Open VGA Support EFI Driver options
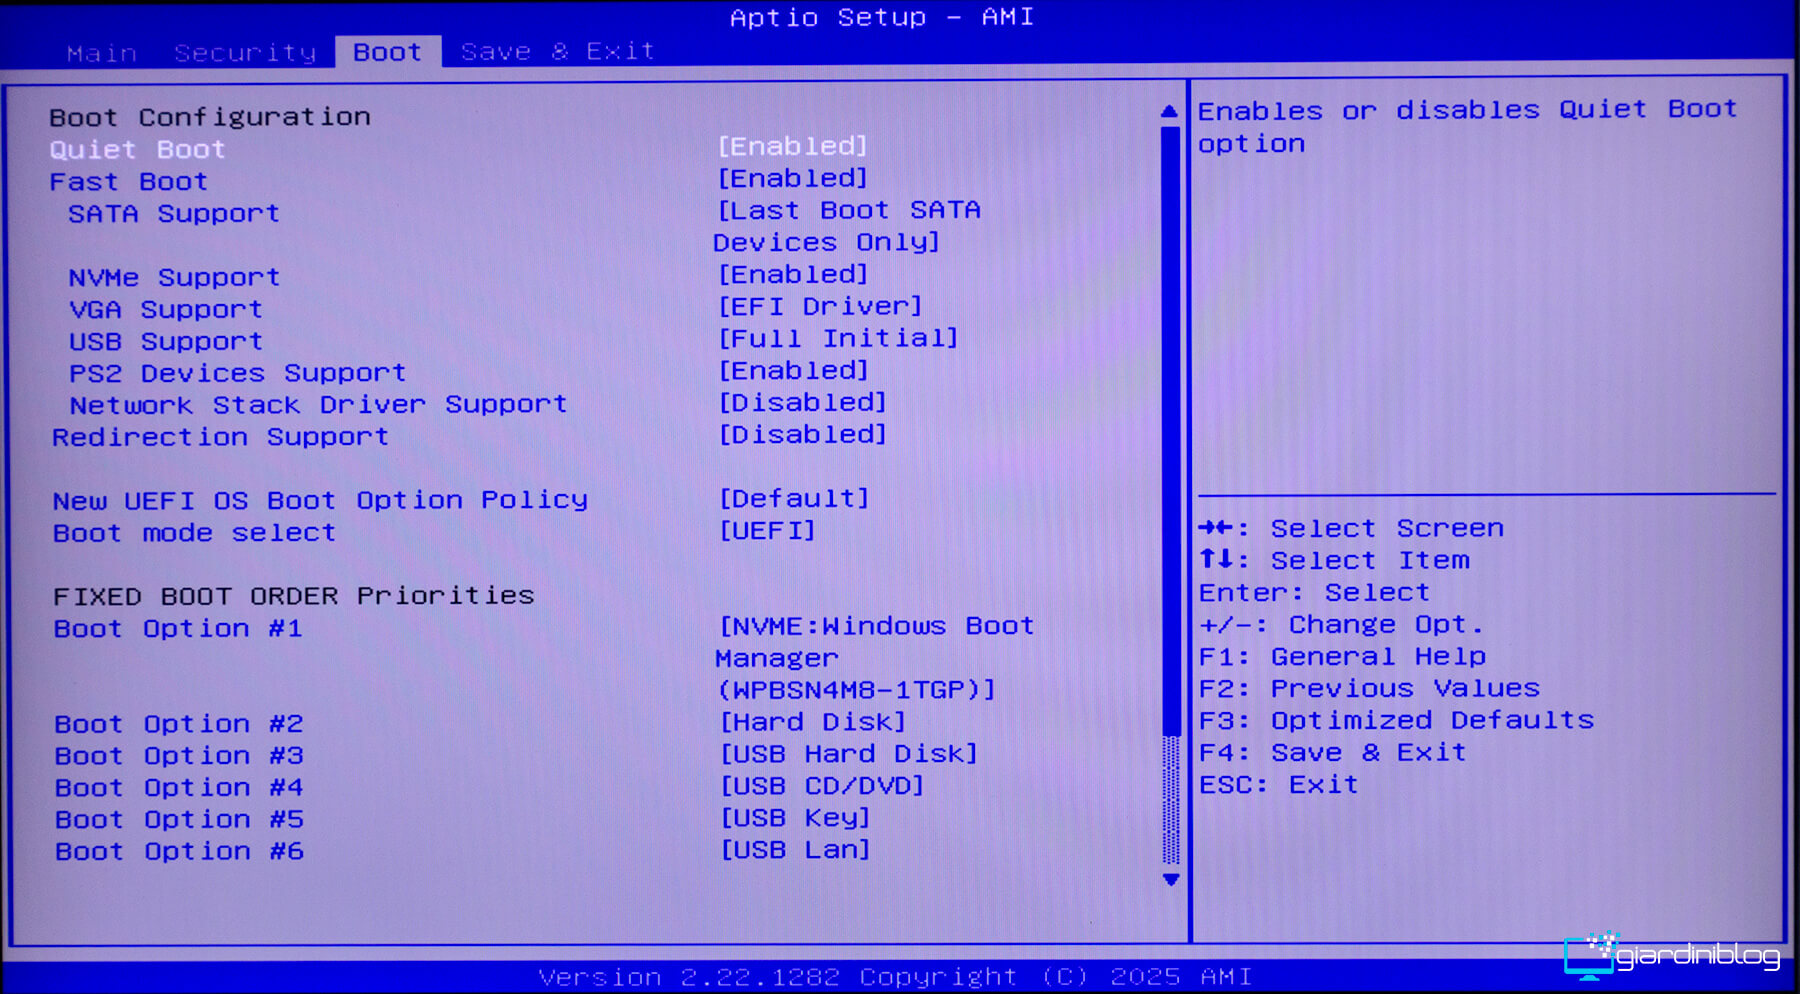The width and height of the screenshot is (1800, 994). [820, 307]
